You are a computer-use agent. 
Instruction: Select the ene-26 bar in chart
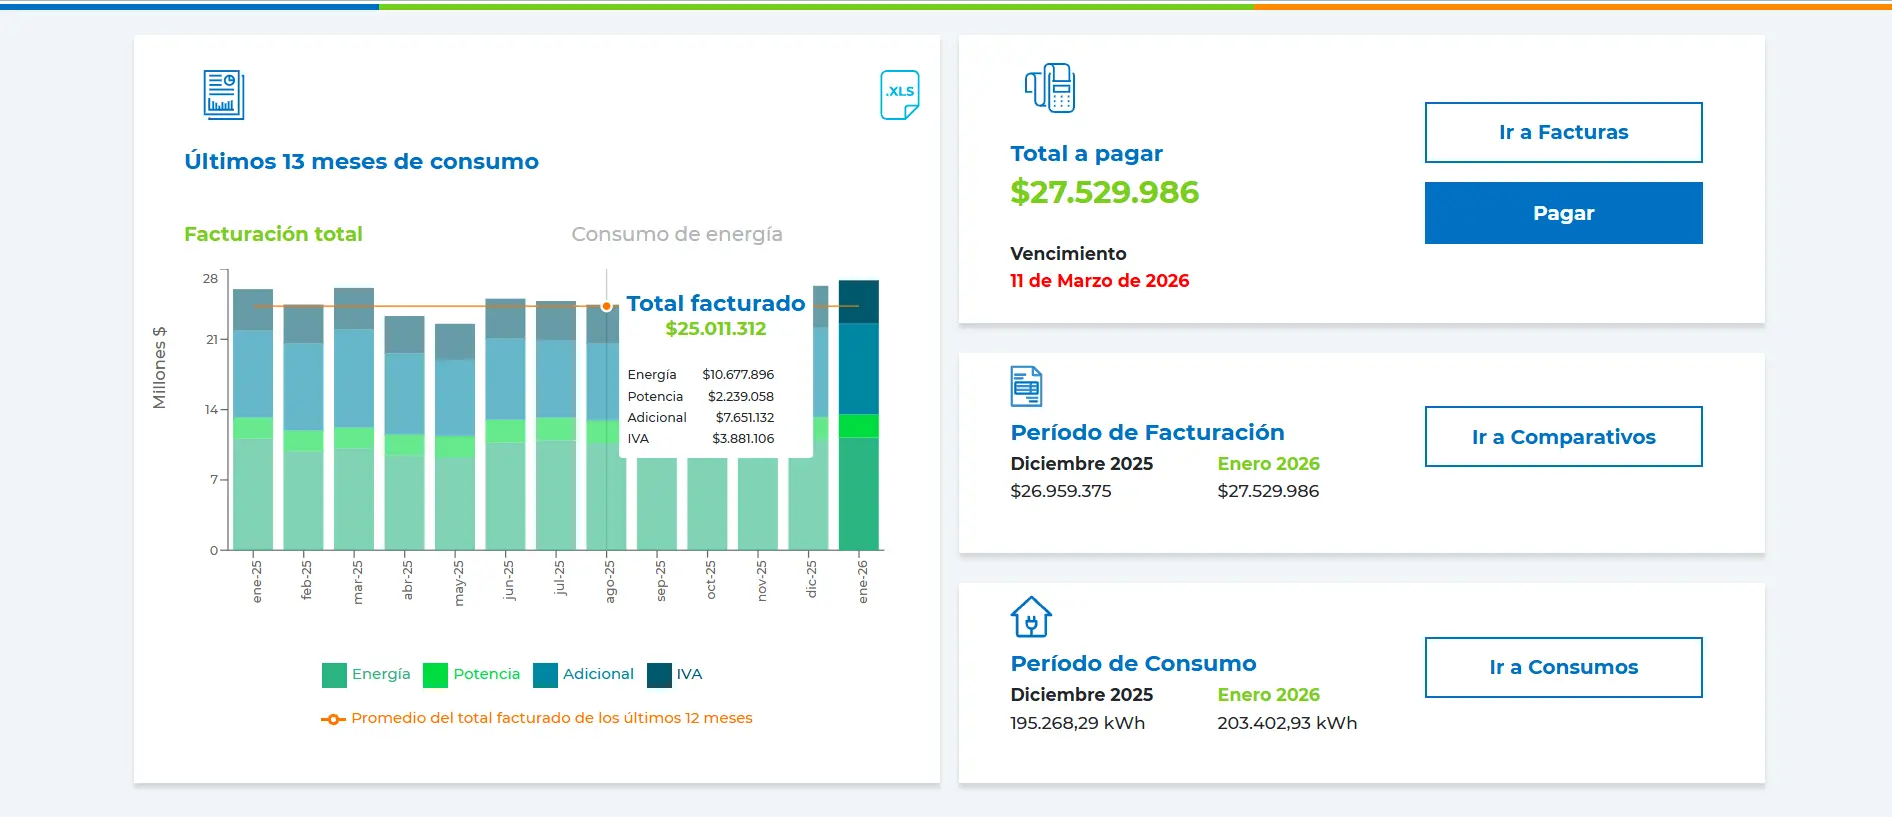tap(859, 415)
